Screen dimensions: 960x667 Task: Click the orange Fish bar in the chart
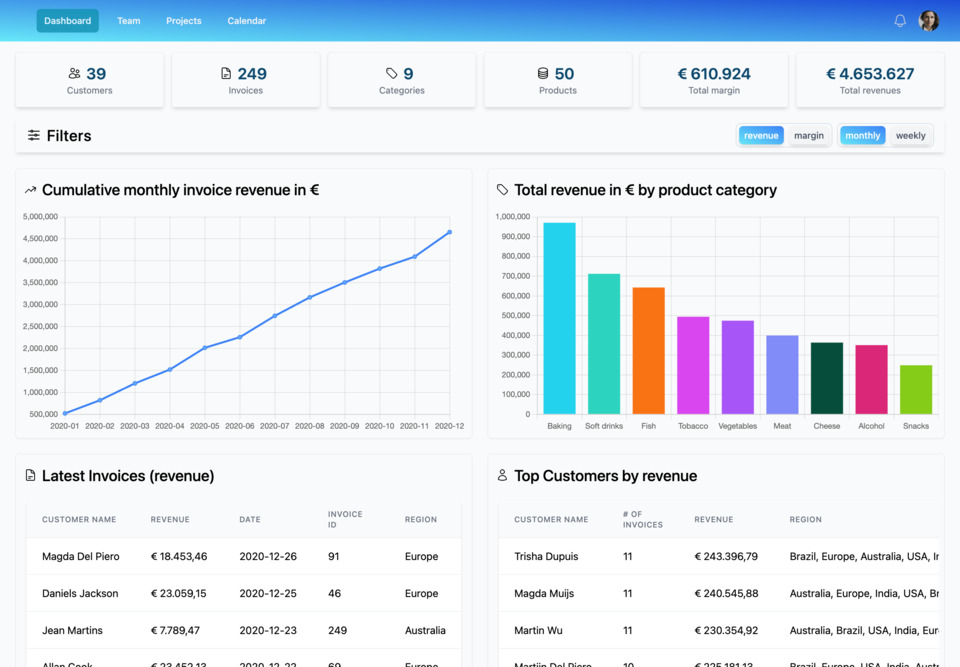click(648, 350)
